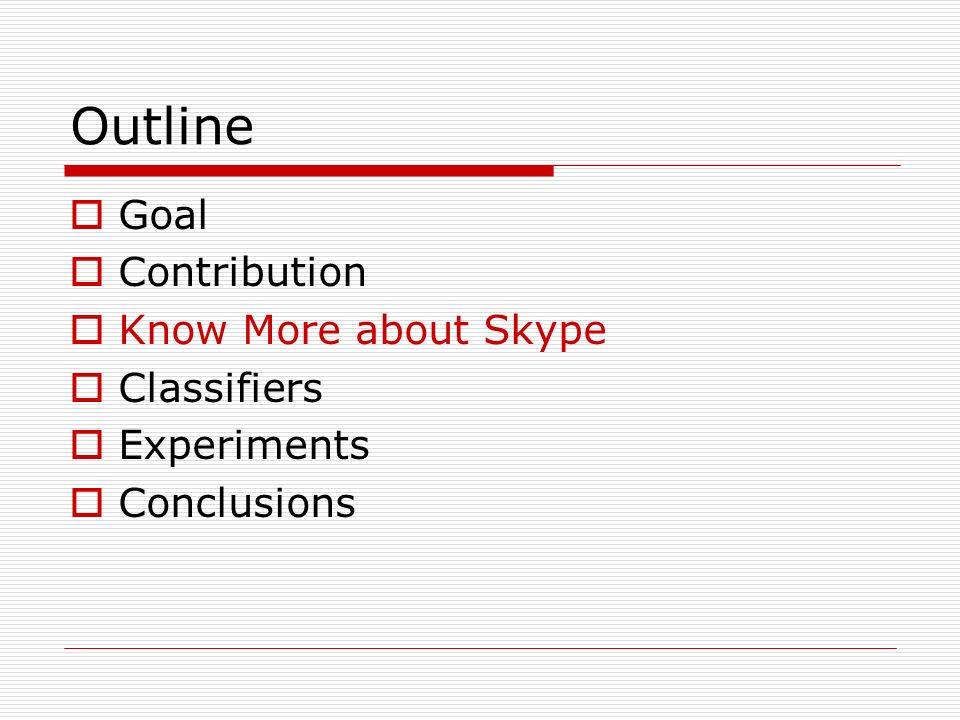Viewport: 960px width, 720px height.
Task: Click the word about in the red item
Action: pos(412,329)
